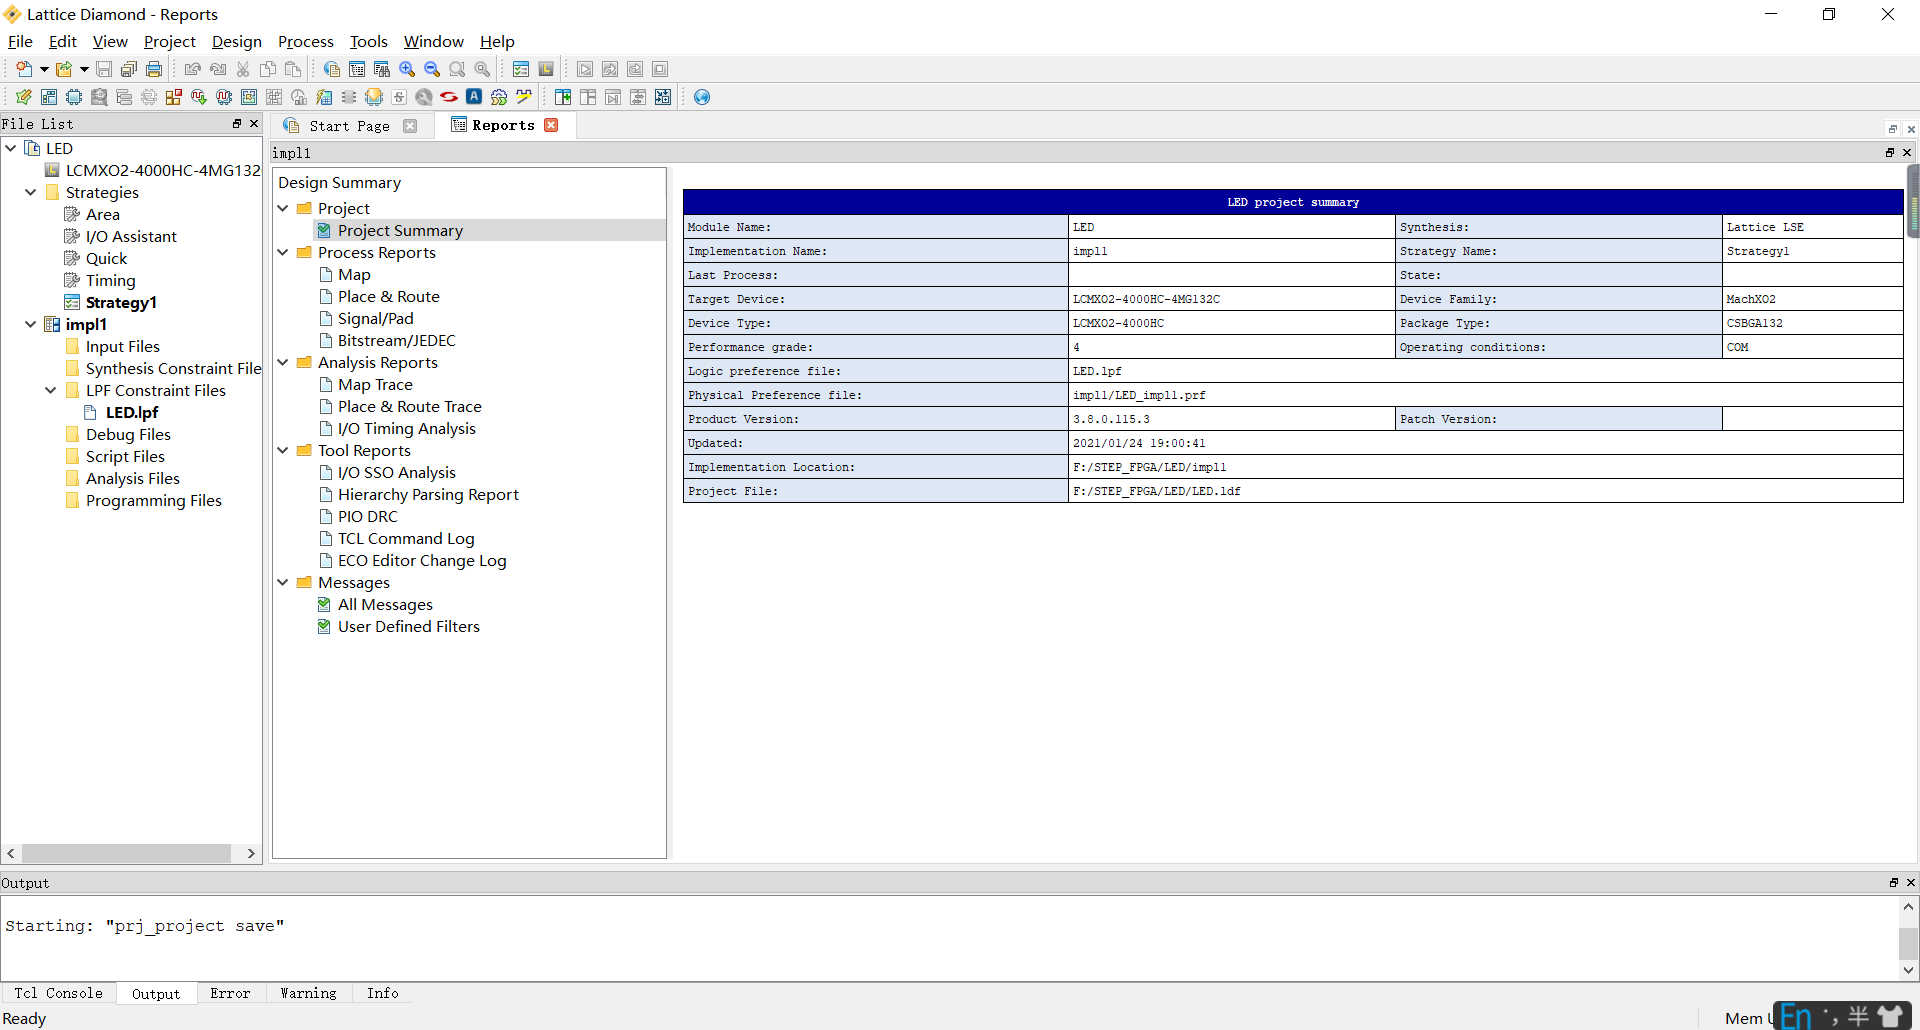The image size is (1920, 1030).
Task: Open the Run Manager gear icon
Action: point(499,97)
